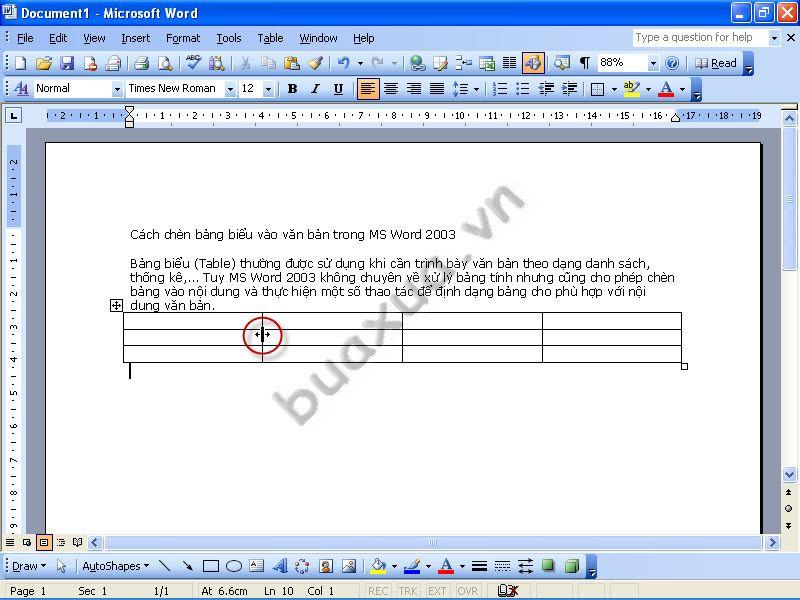The width and height of the screenshot is (800, 600).
Task: Apply Fill Color bucket on Drawing toolbar
Action: 378,566
